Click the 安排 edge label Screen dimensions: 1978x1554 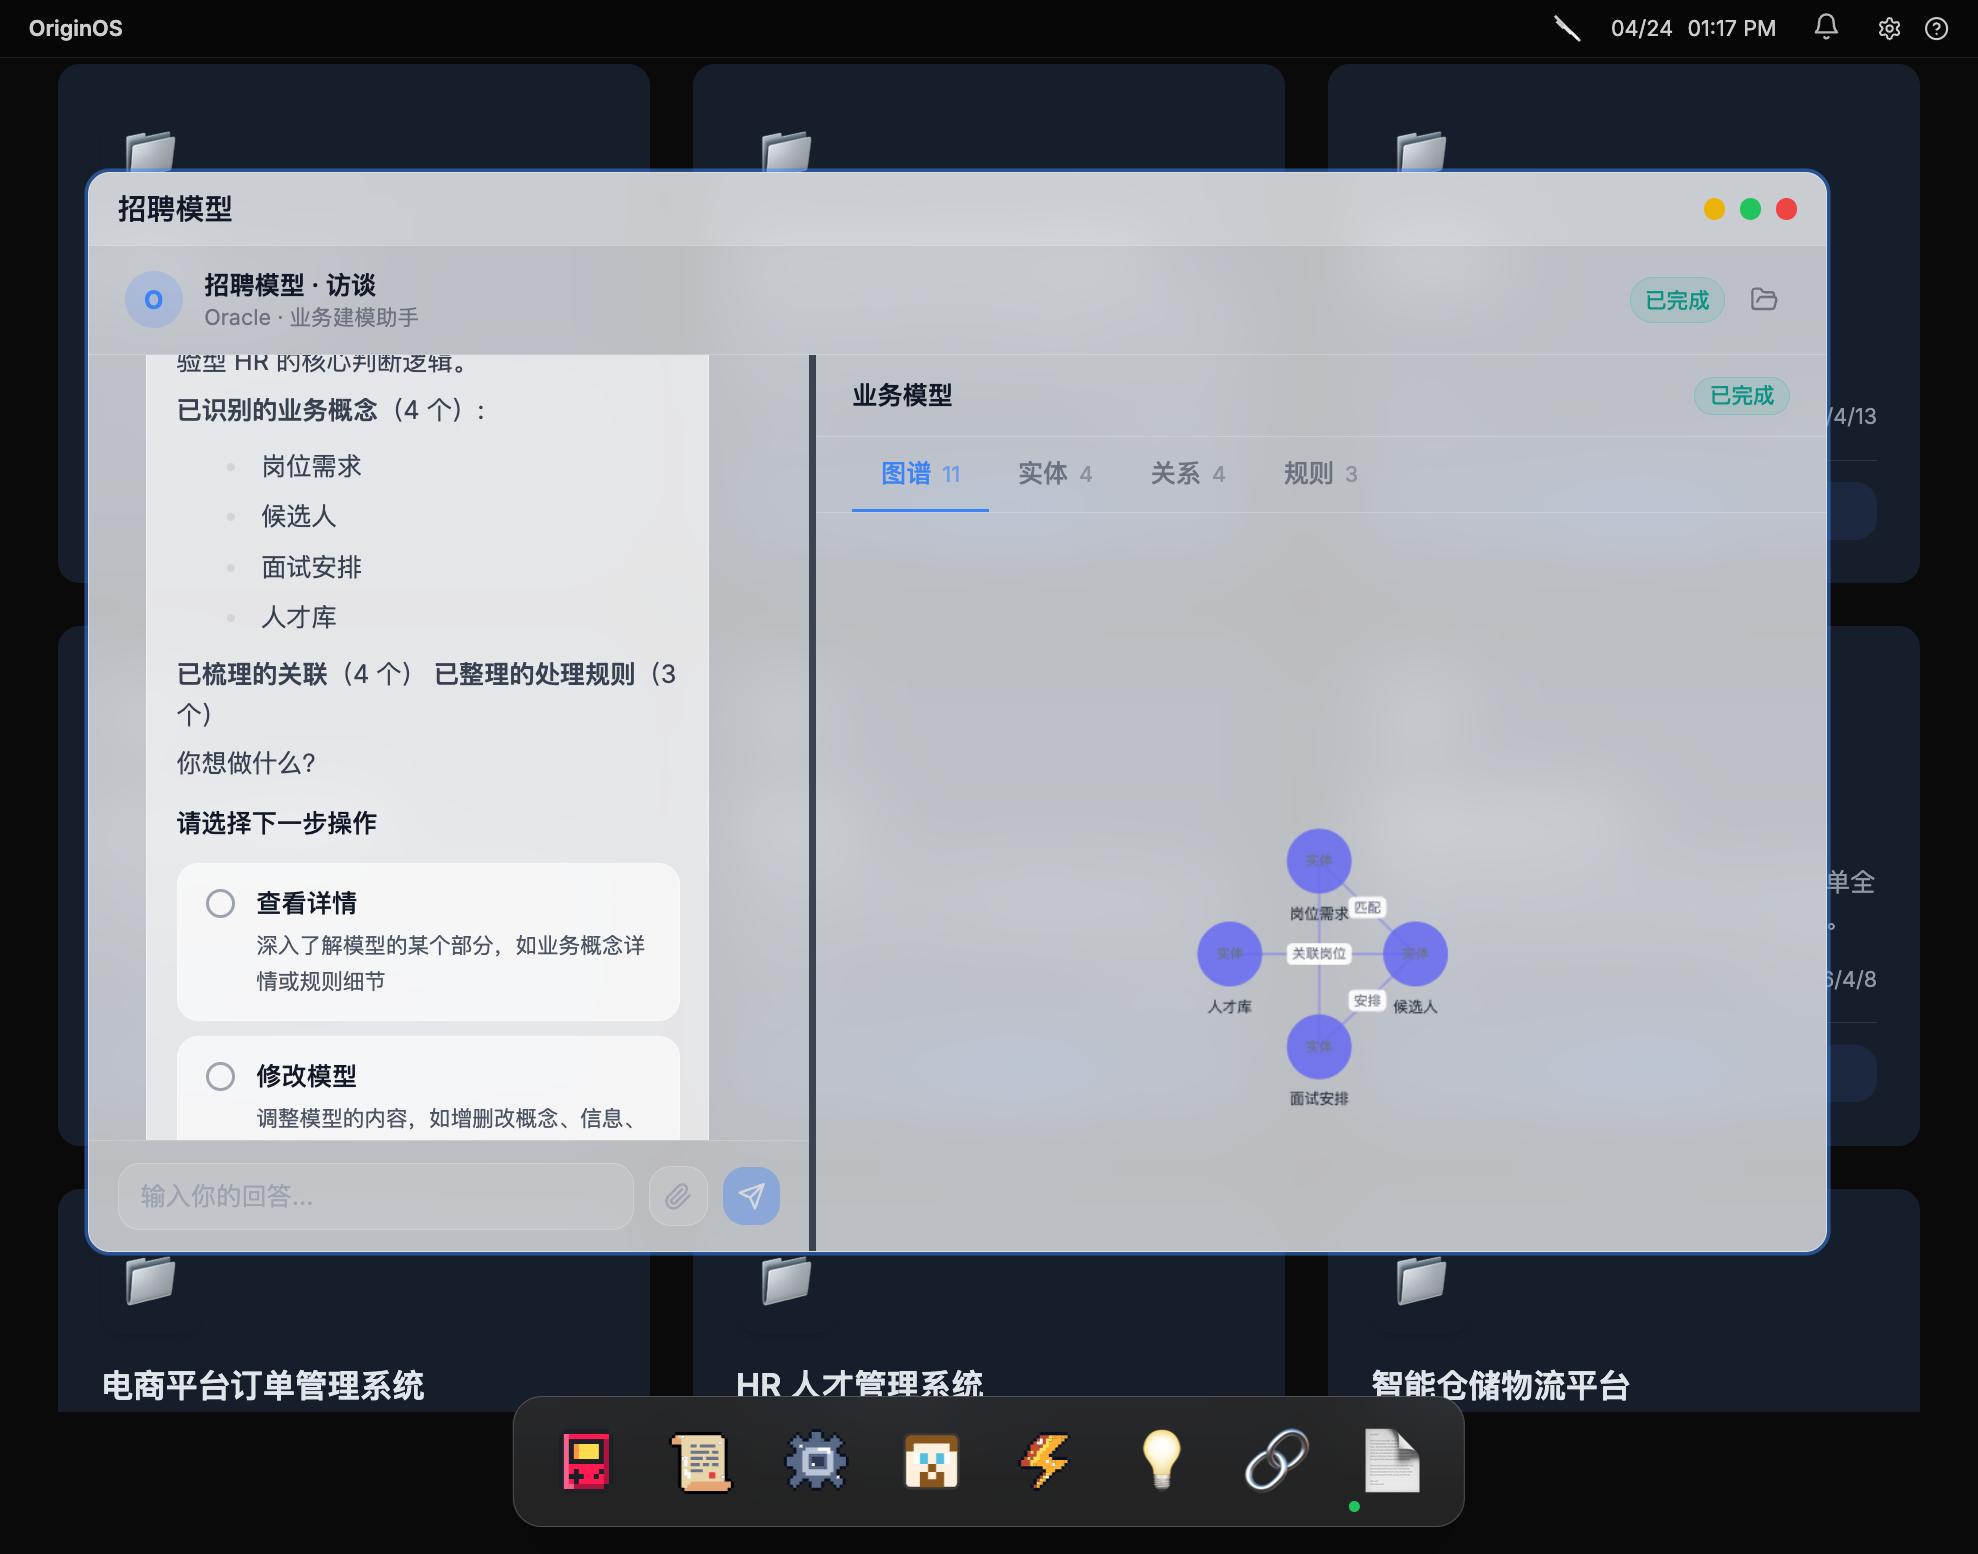pos(1367,1000)
